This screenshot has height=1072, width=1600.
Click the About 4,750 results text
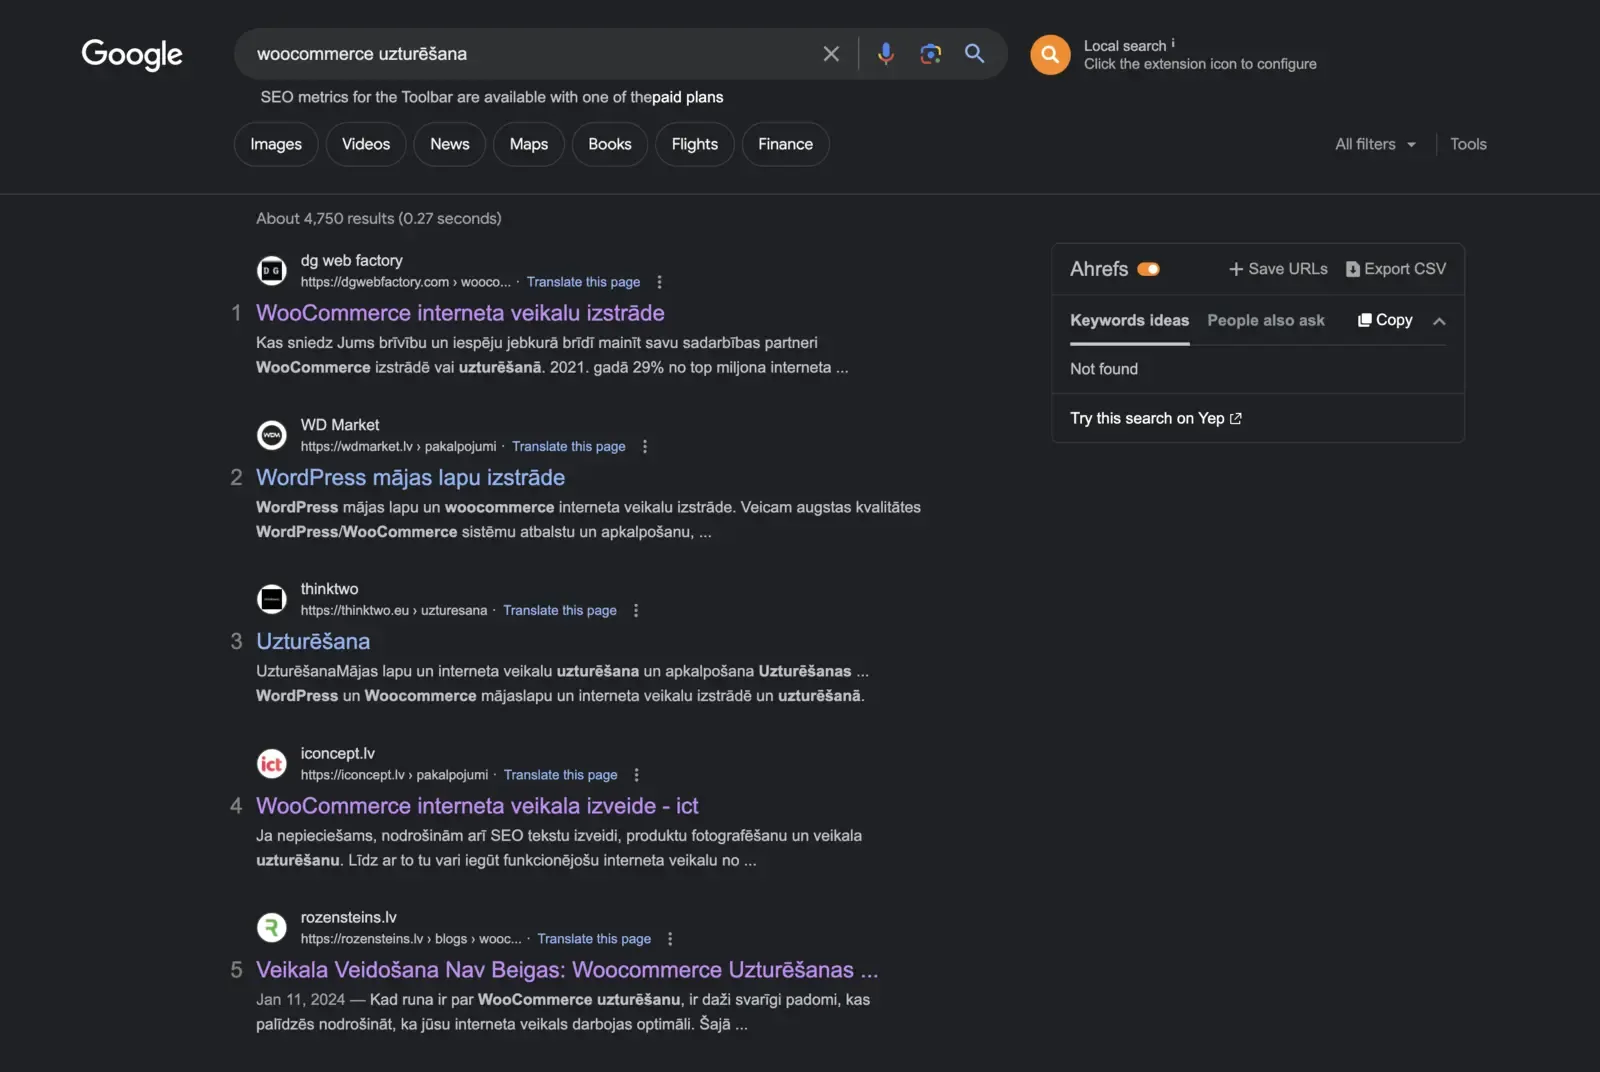point(379,218)
